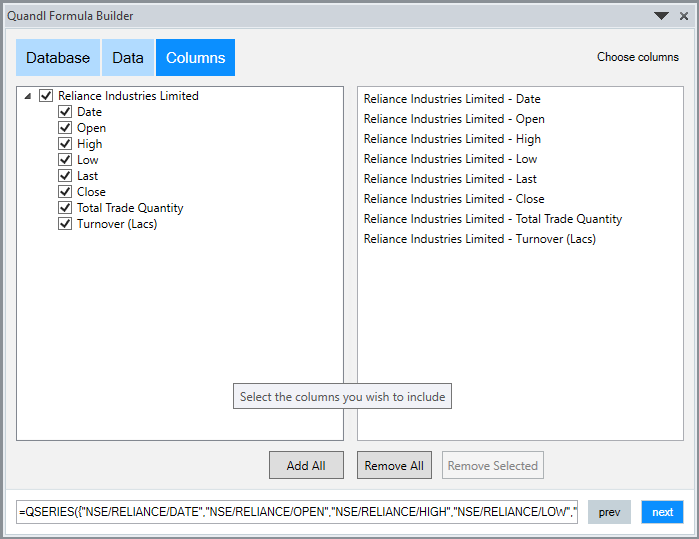Image resolution: width=699 pixels, height=539 pixels.
Task: Collapse the Reliance Industries Limited tree node
Action: (28, 96)
